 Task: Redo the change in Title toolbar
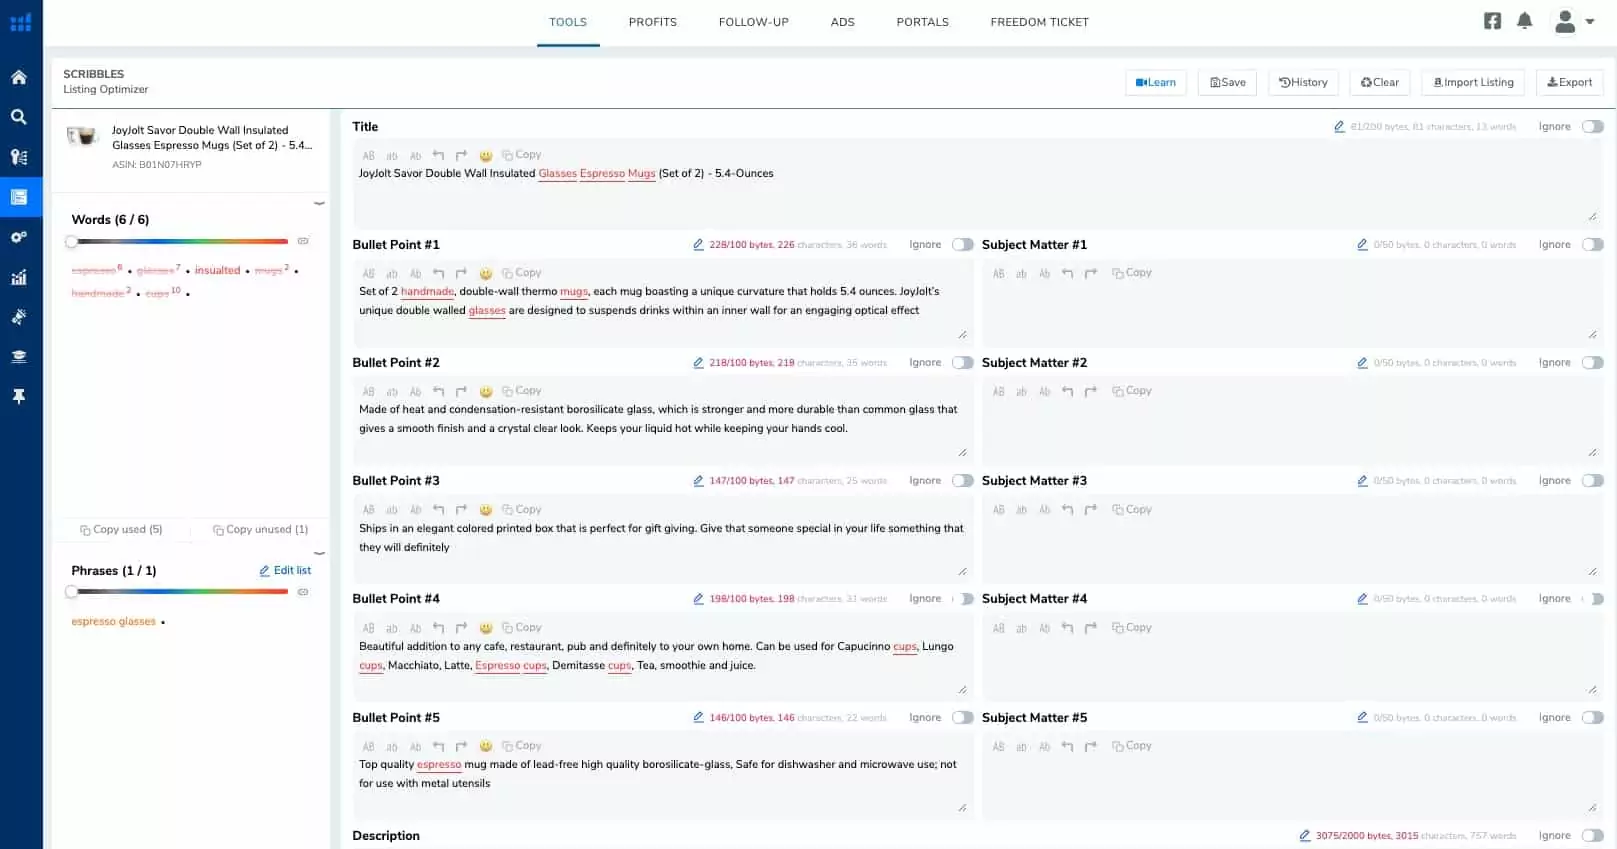click(x=461, y=155)
